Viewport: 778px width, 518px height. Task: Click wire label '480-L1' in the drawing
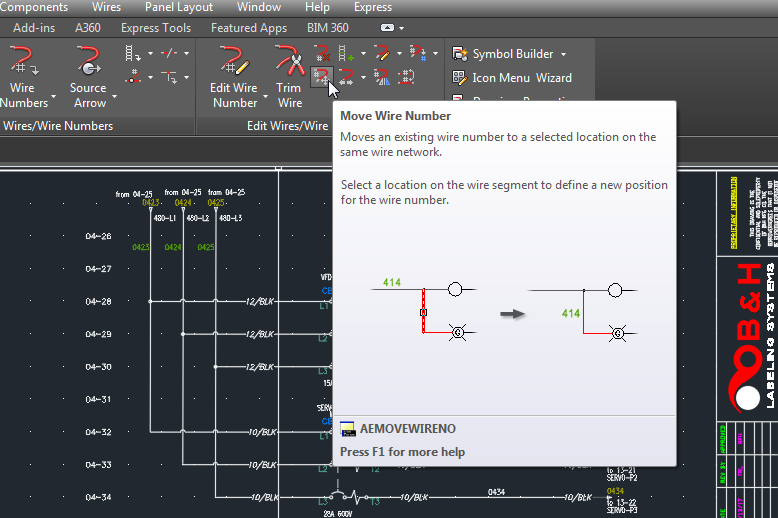[165, 218]
